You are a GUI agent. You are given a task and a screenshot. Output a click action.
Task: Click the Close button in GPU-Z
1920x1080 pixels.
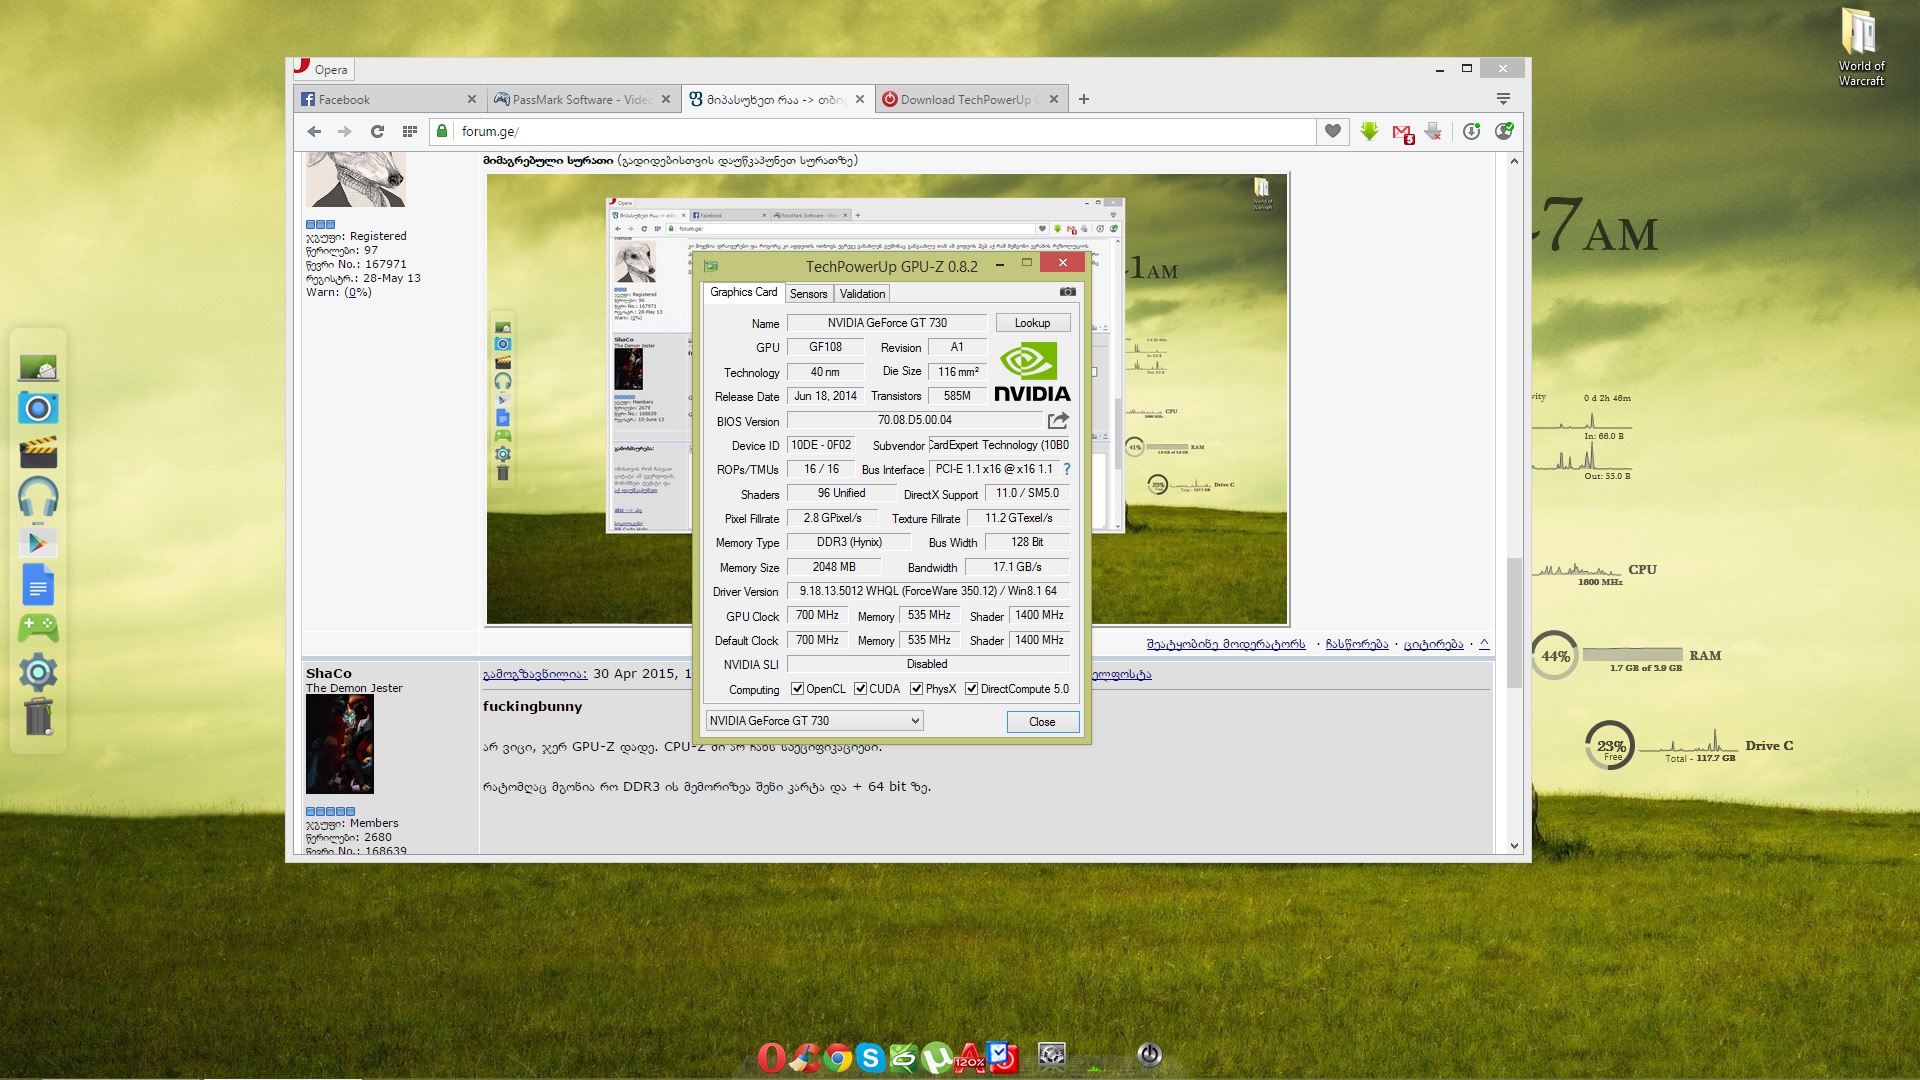coord(1041,722)
